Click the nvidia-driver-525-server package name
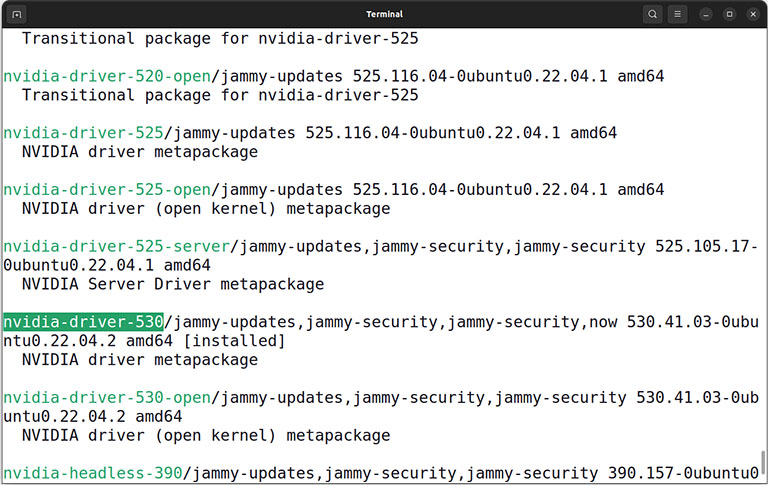This screenshot has height=485, width=768. pos(117,246)
